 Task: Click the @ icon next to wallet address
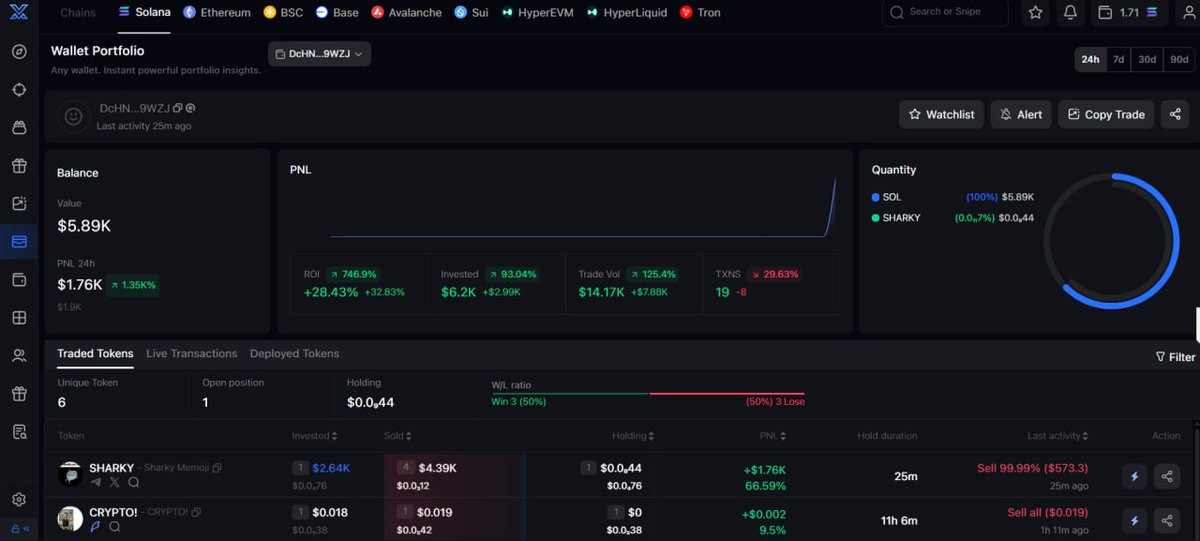(190, 108)
